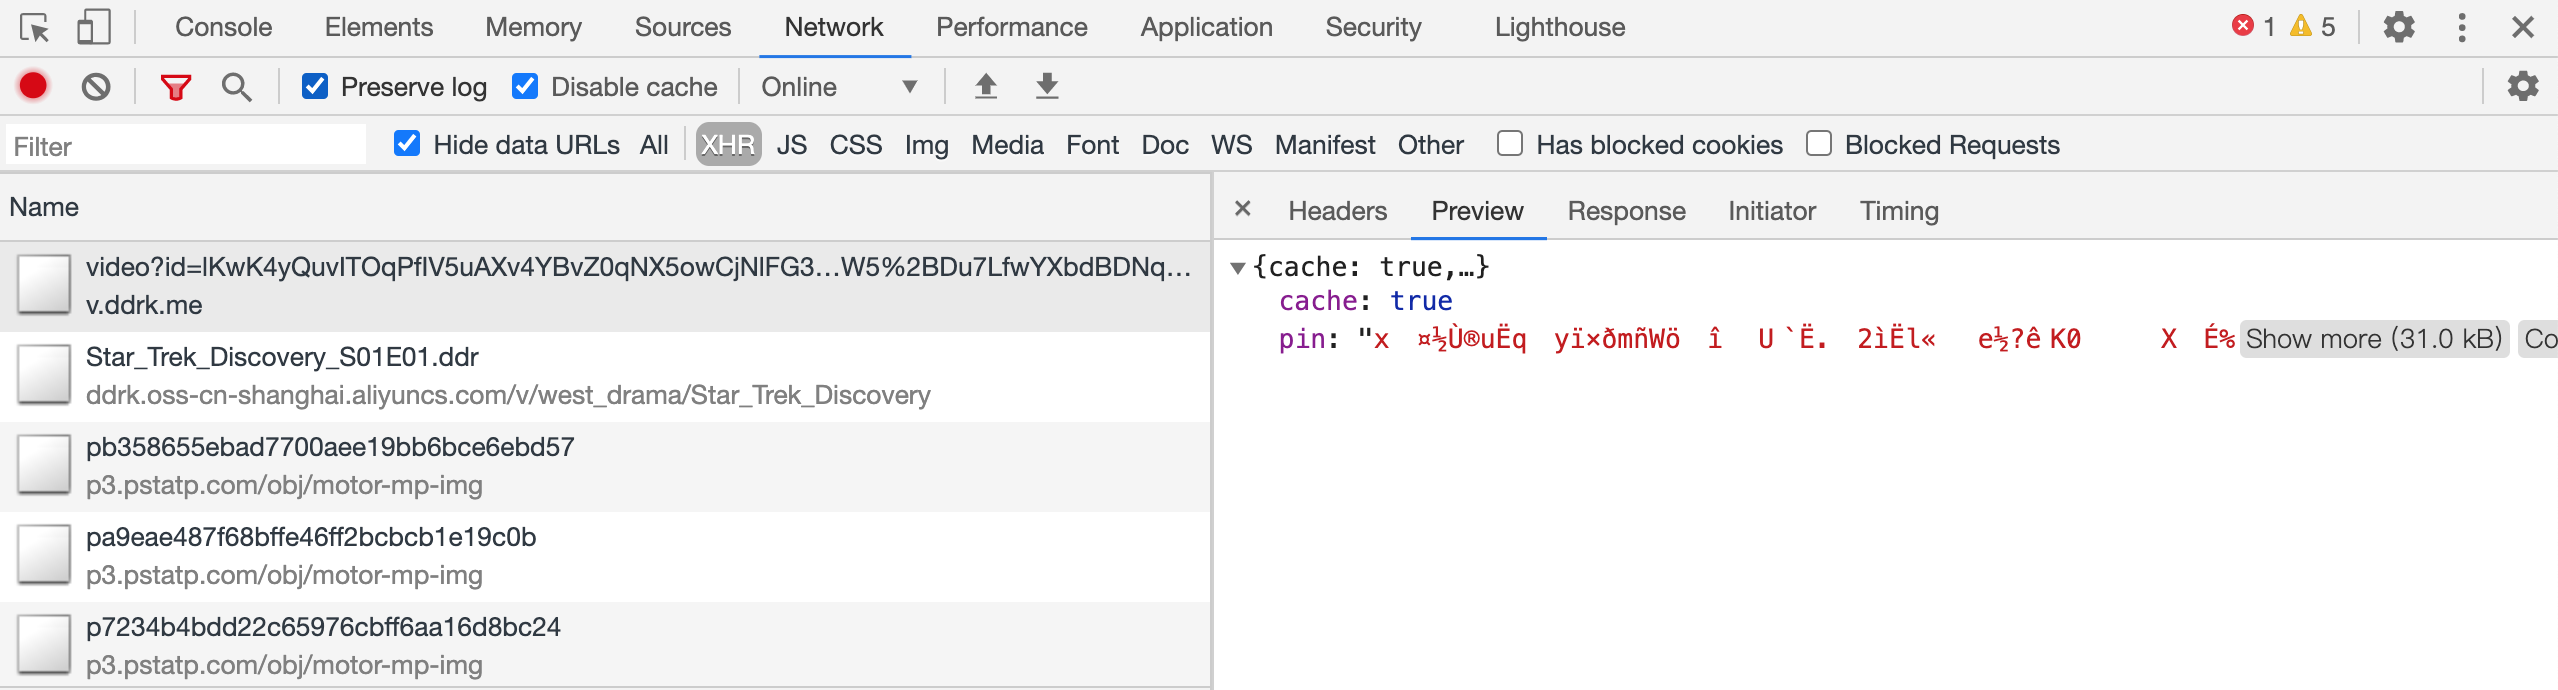Collapse the cache JSON object tree

pyautogui.click(x=1238, y=268)
